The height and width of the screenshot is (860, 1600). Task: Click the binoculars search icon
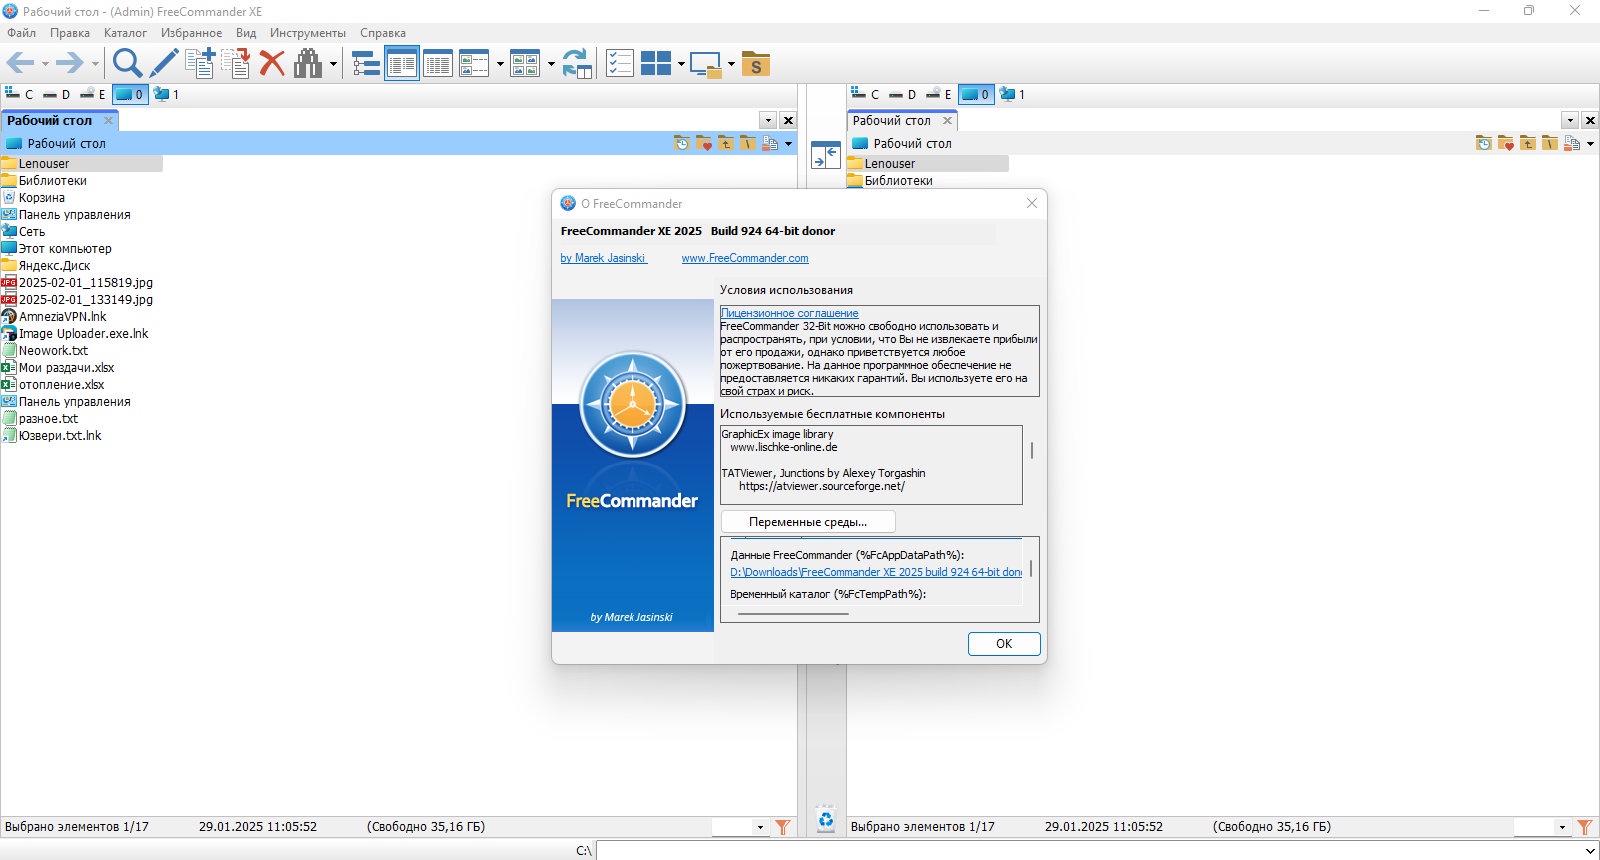pyautogui.click(x=308, y=64)
